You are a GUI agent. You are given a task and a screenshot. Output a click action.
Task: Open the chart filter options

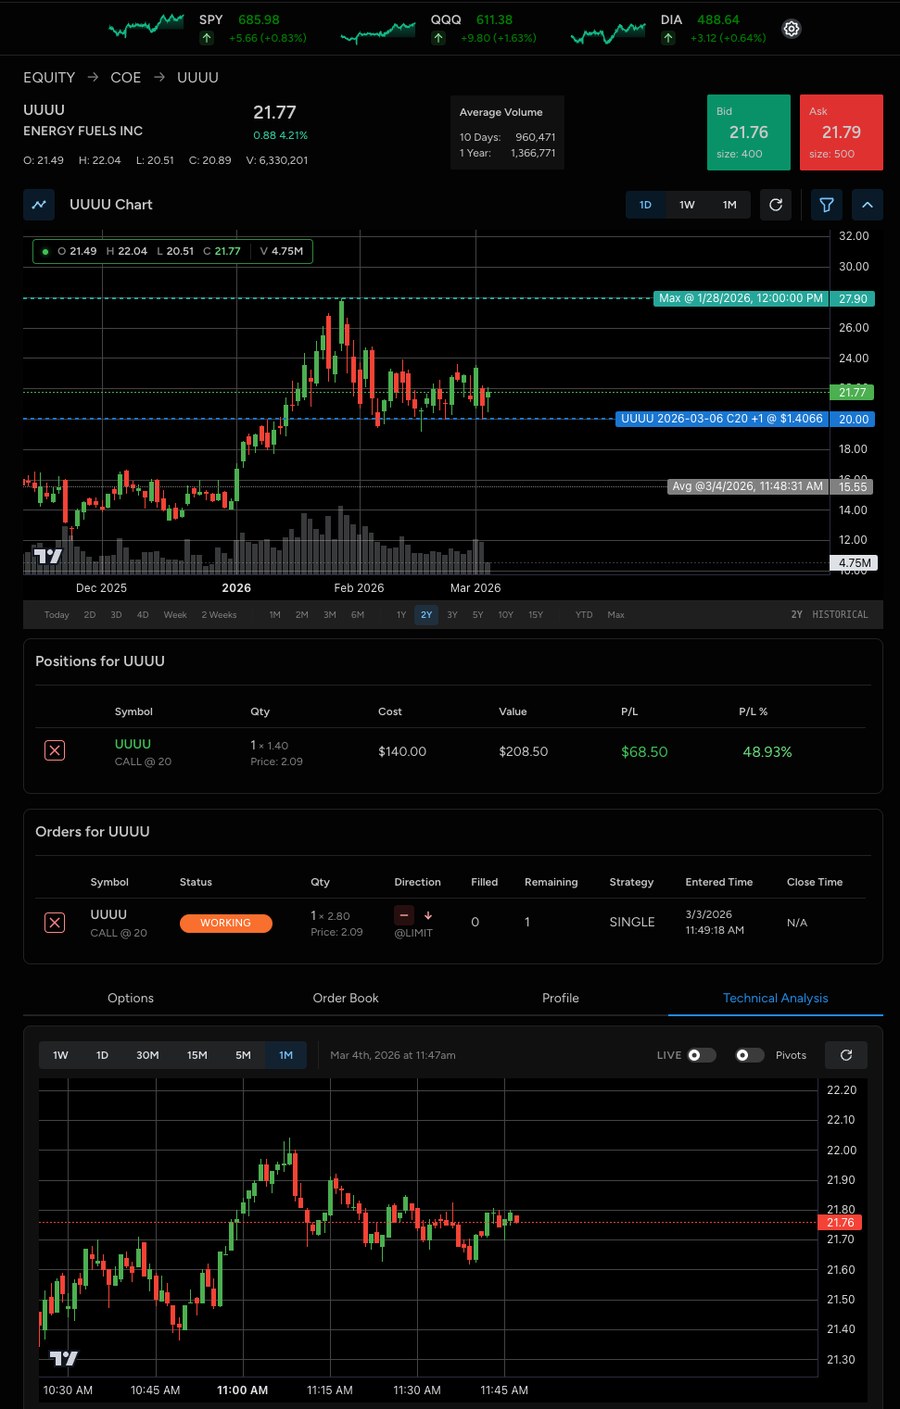click(826, 204)
